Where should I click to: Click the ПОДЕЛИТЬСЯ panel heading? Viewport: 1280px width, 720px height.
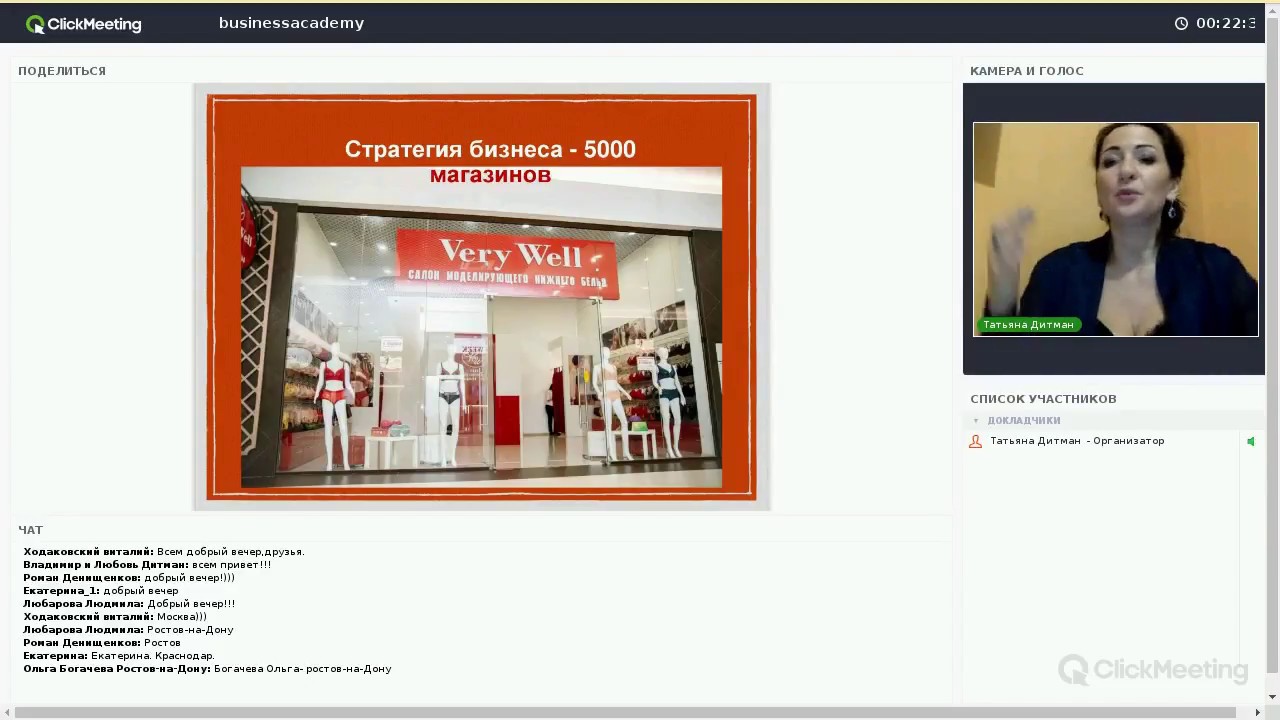[x=62, y=71]
